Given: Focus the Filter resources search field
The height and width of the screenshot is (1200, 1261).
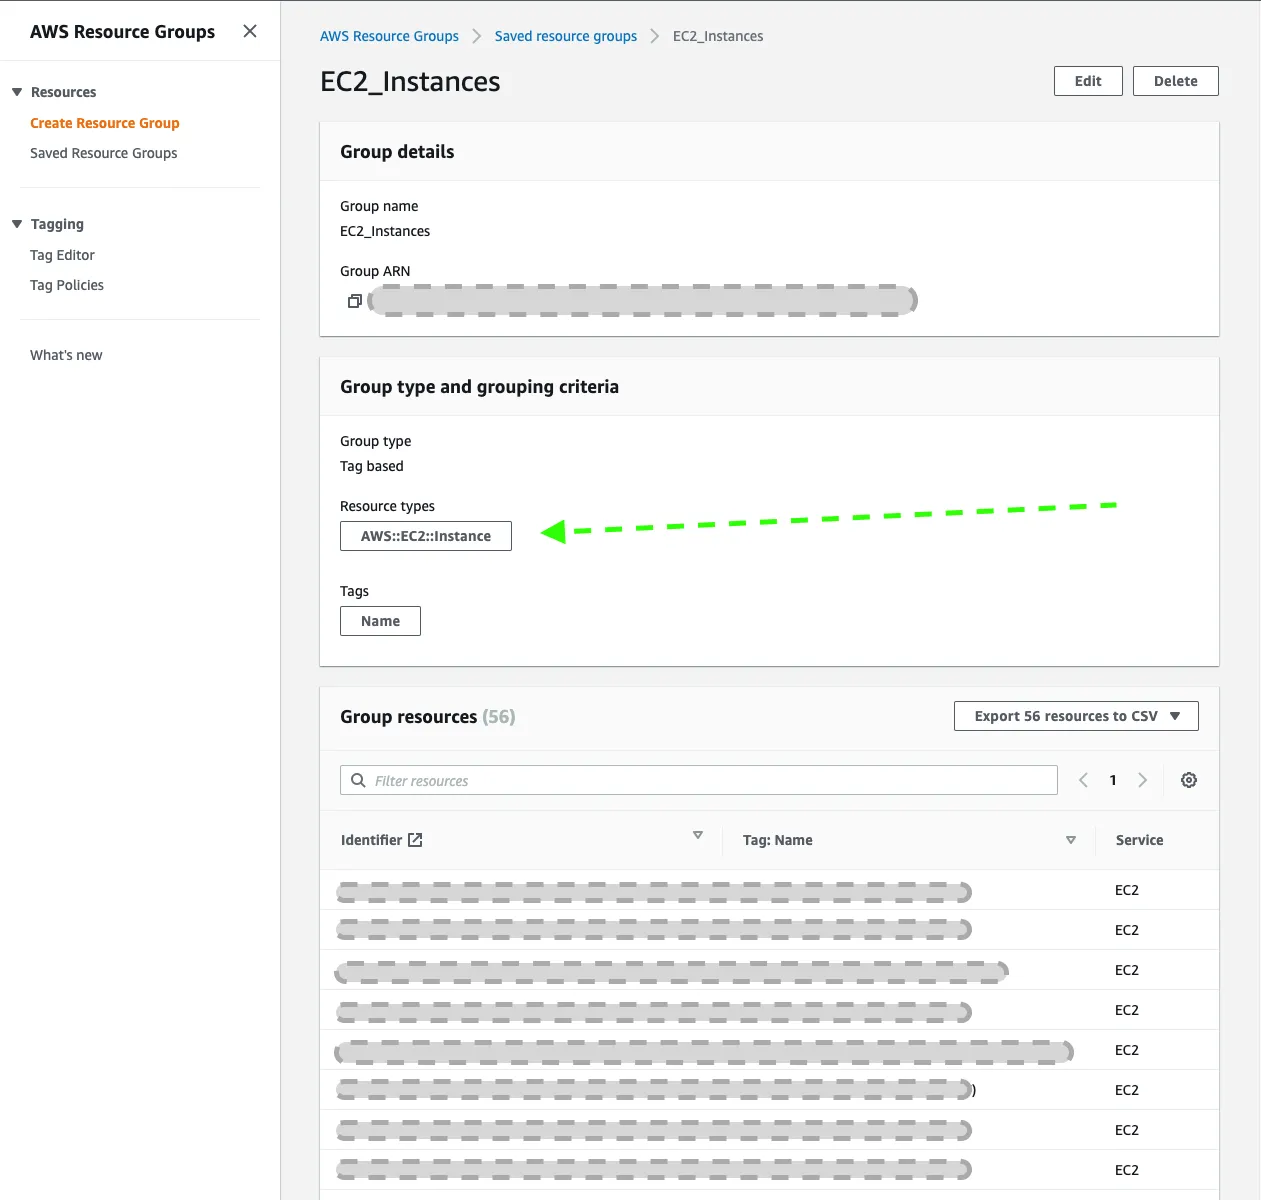Looking at the screenshot, I should click(x=710, y=780).
